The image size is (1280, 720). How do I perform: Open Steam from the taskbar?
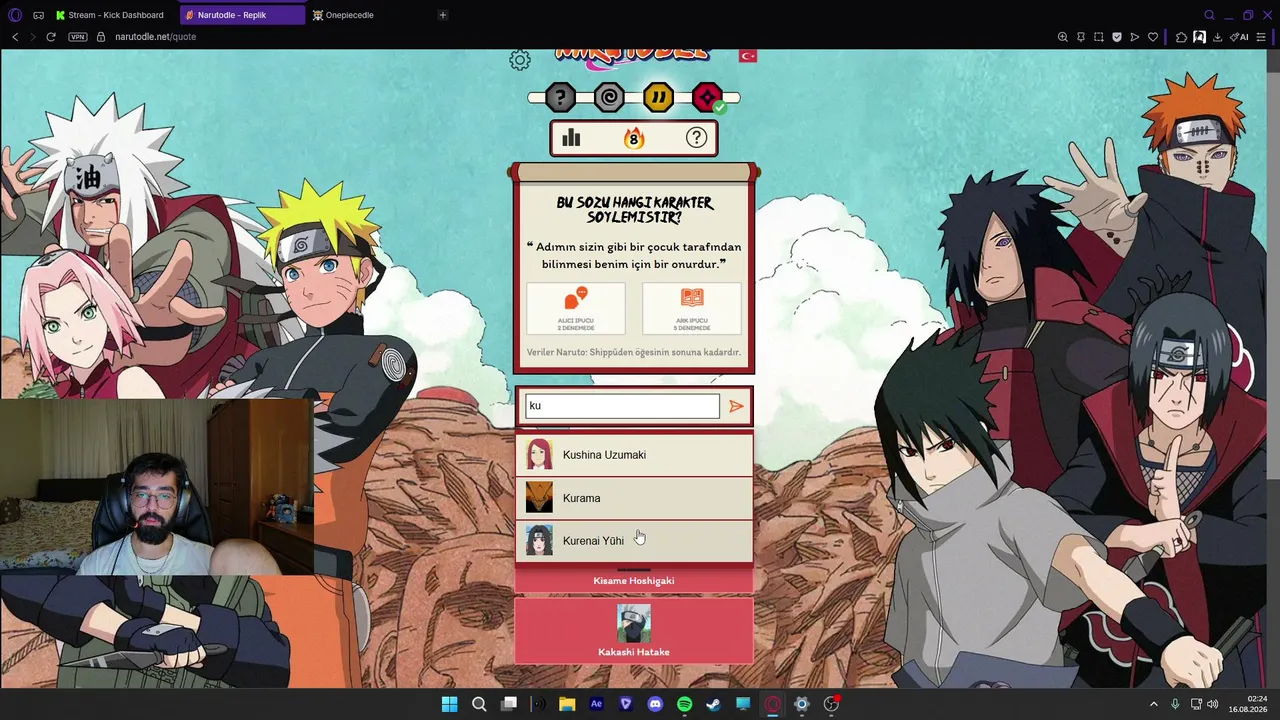pos(713,704)
